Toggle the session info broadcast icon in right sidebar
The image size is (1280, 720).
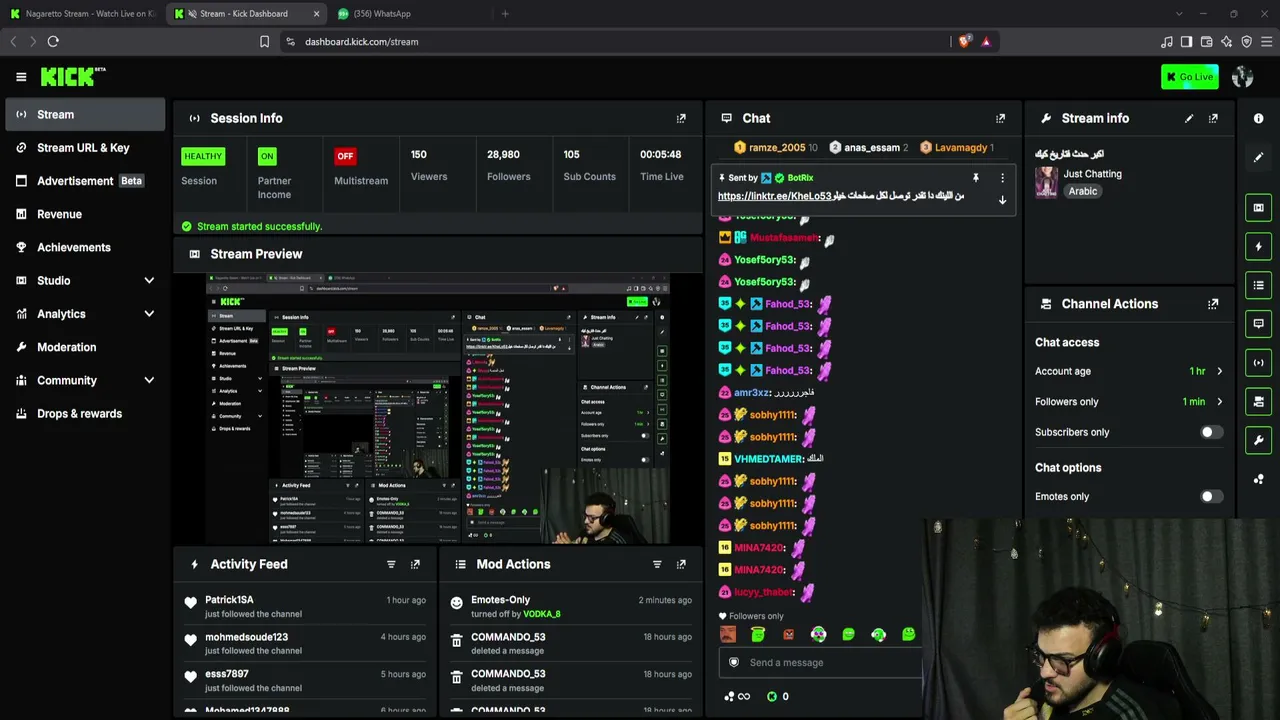point(1258,363)
